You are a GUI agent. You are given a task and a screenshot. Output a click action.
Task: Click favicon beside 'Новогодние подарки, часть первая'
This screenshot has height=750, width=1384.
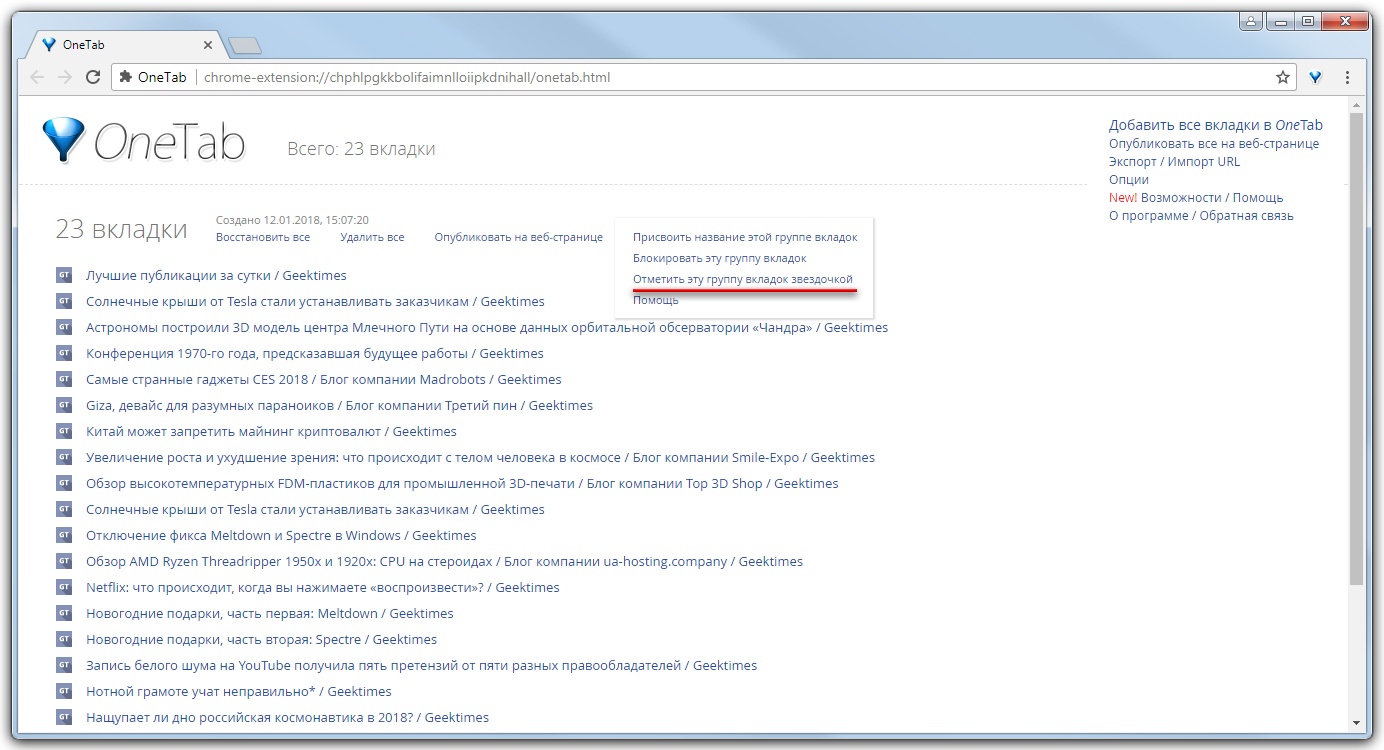(64, 613)
